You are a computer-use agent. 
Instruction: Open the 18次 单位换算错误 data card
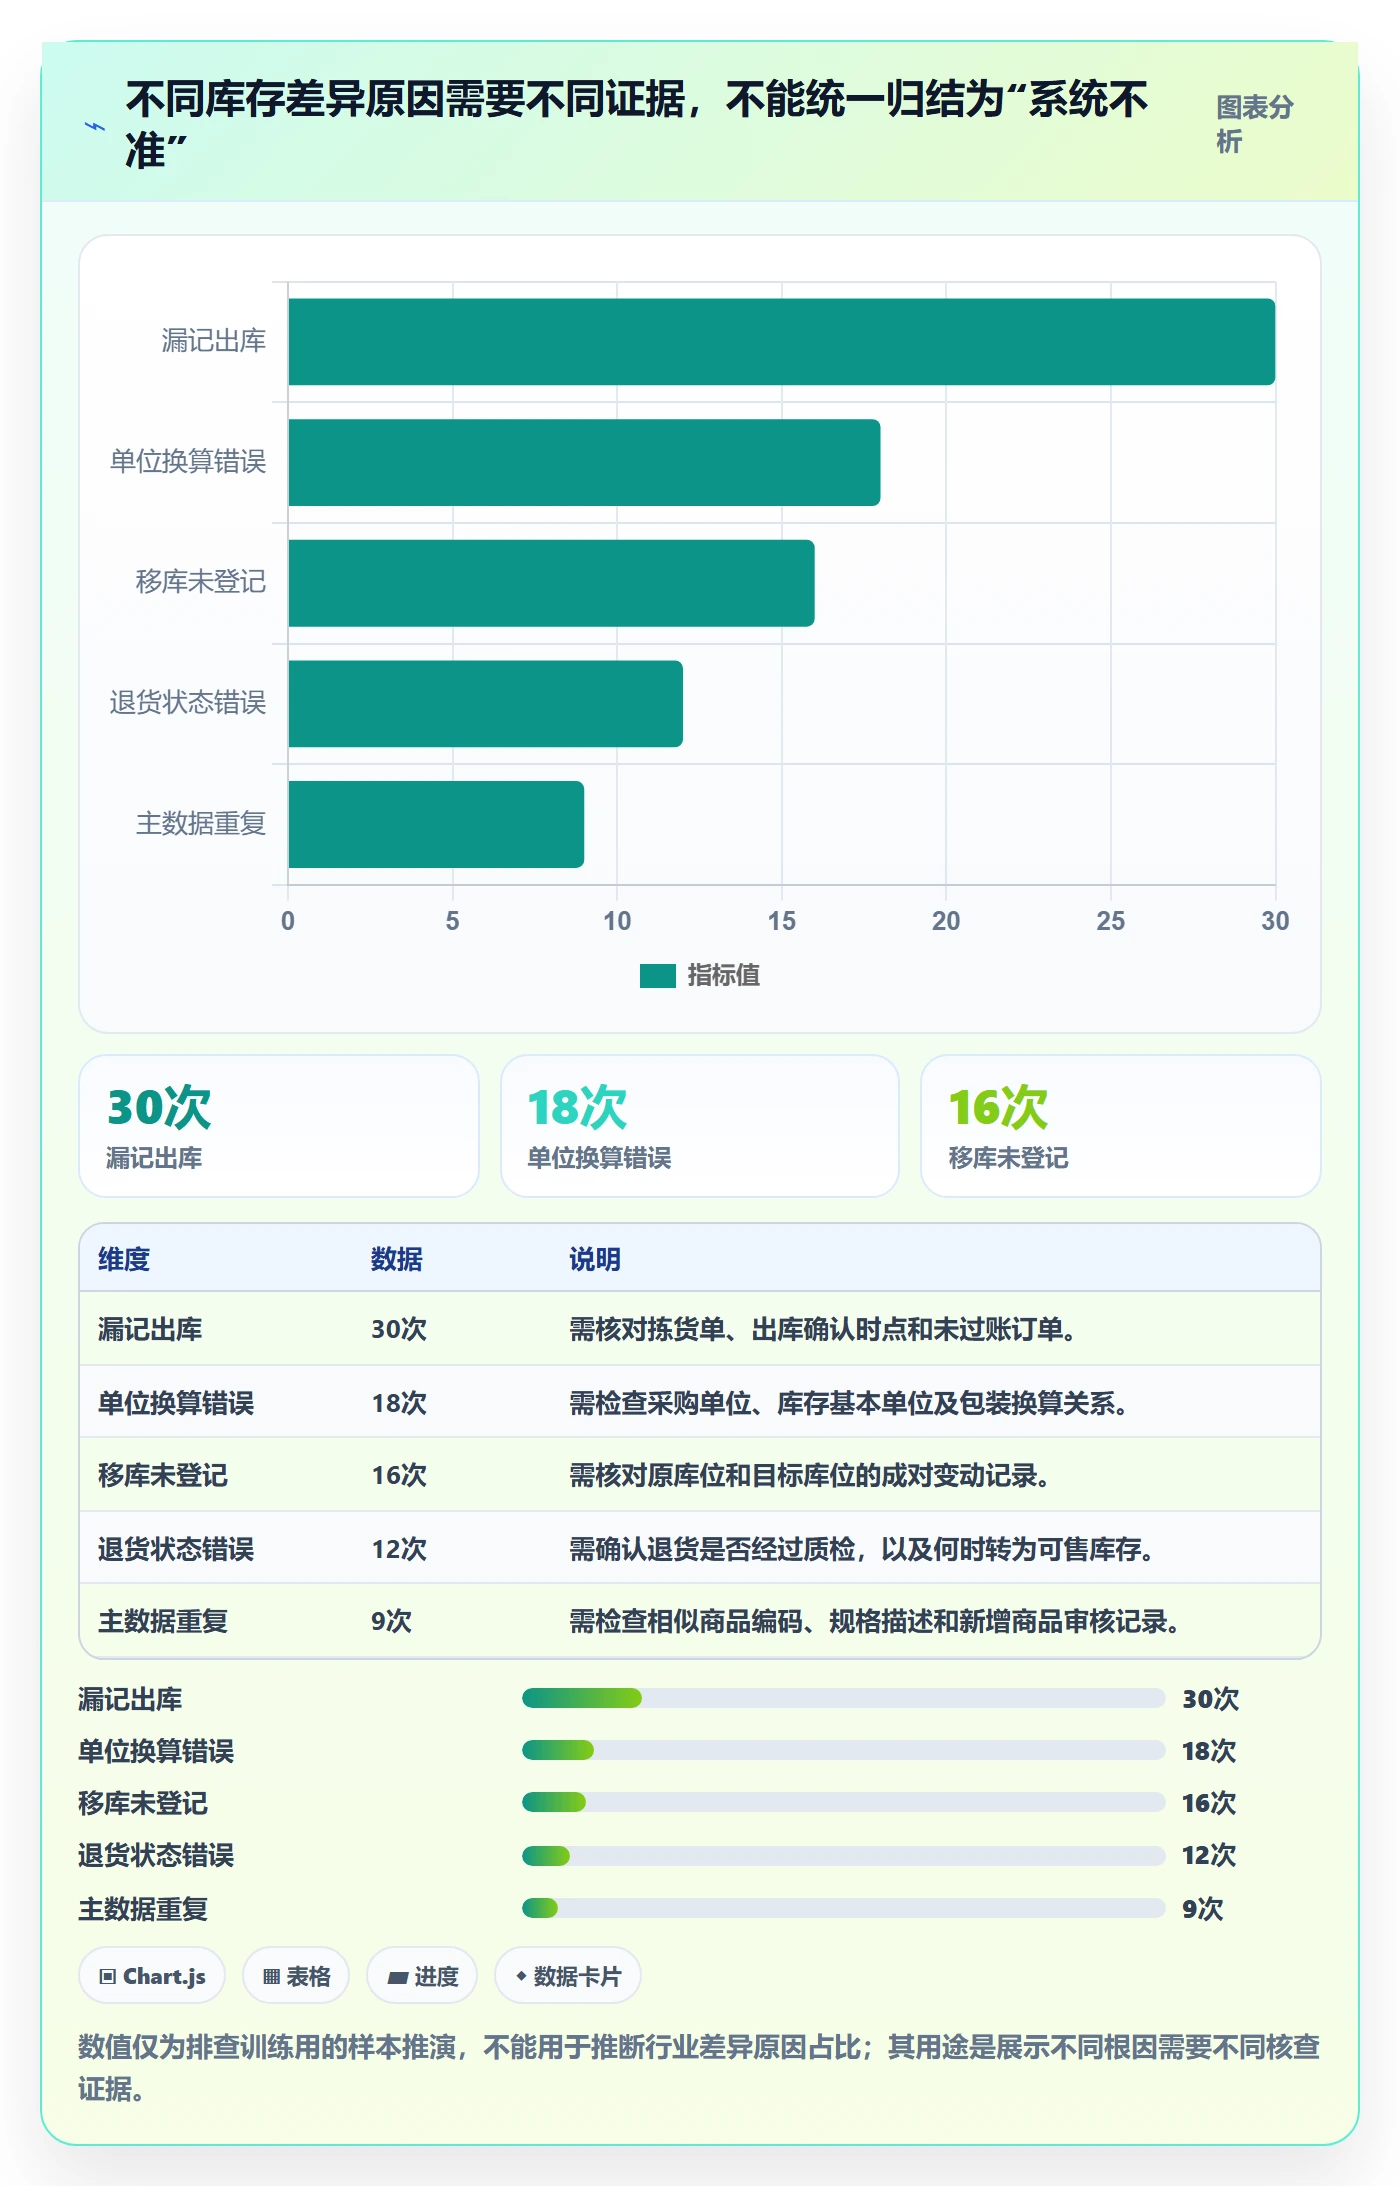(700, 1126)
